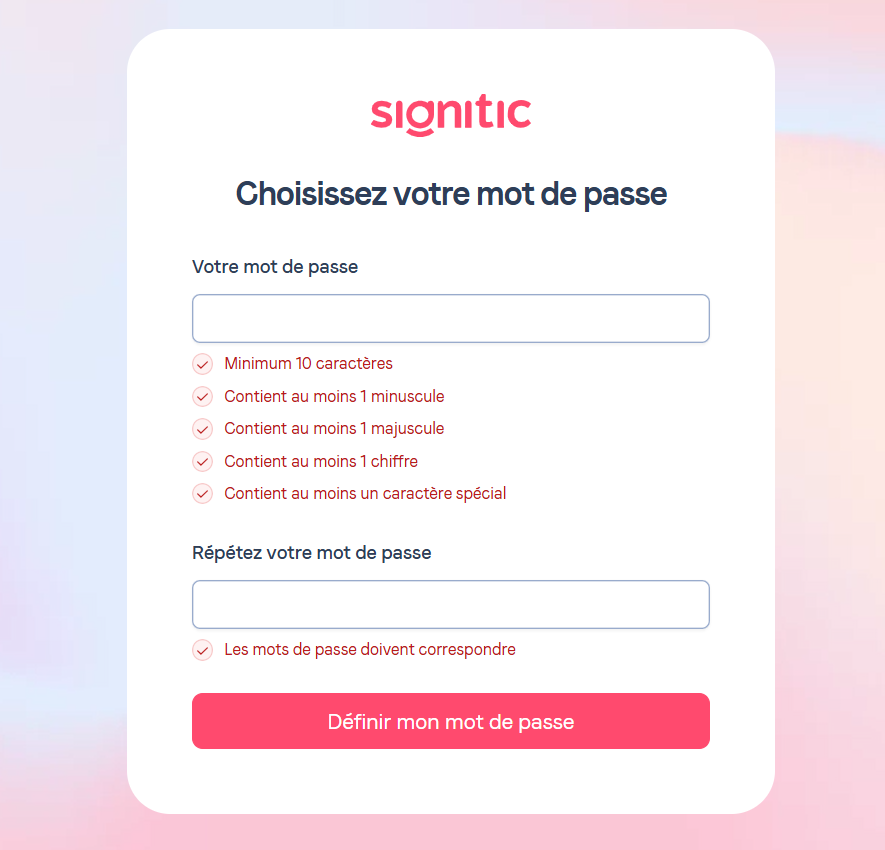Click the Répétez votre mot de passe label
Image resolution: width=885 pixels, height=850 pixels.
click(312, 553)
